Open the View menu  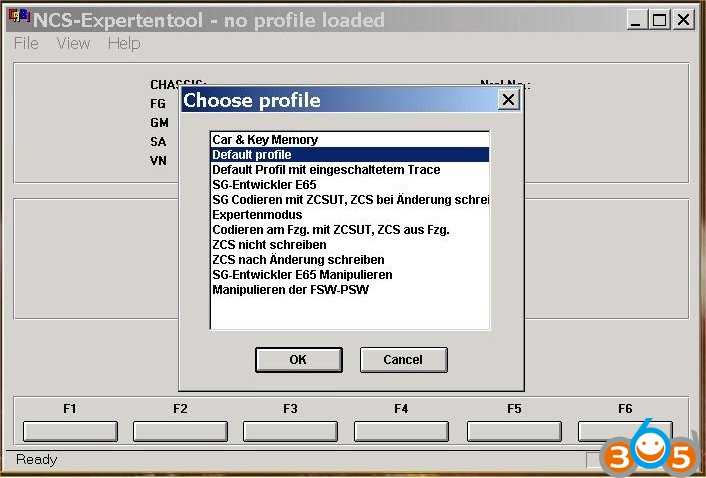tap(73, 43)
